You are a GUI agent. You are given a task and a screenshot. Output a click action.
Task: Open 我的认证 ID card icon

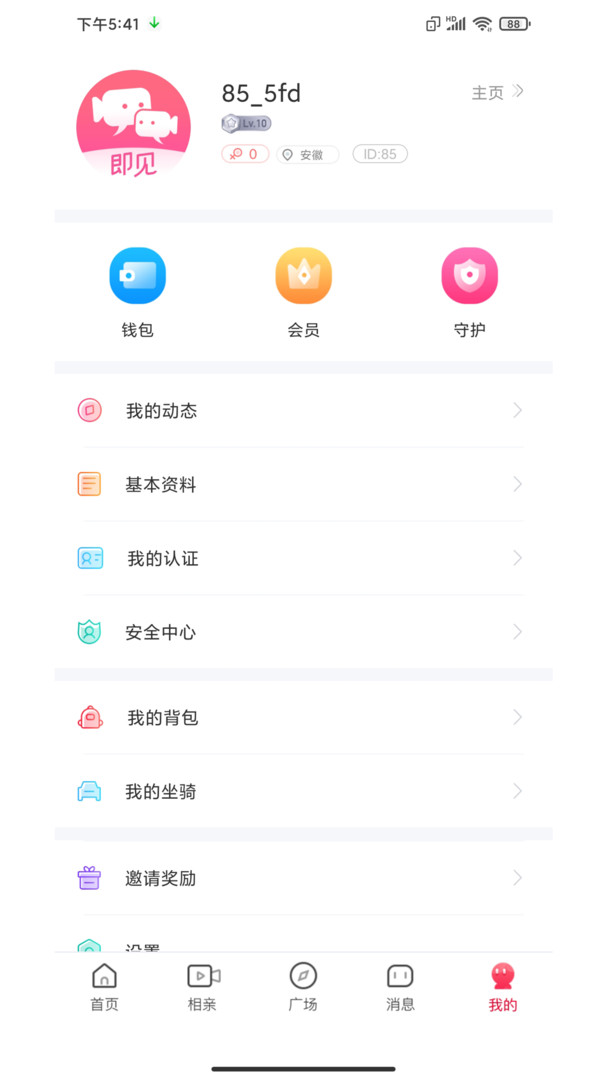click(90, 558)
